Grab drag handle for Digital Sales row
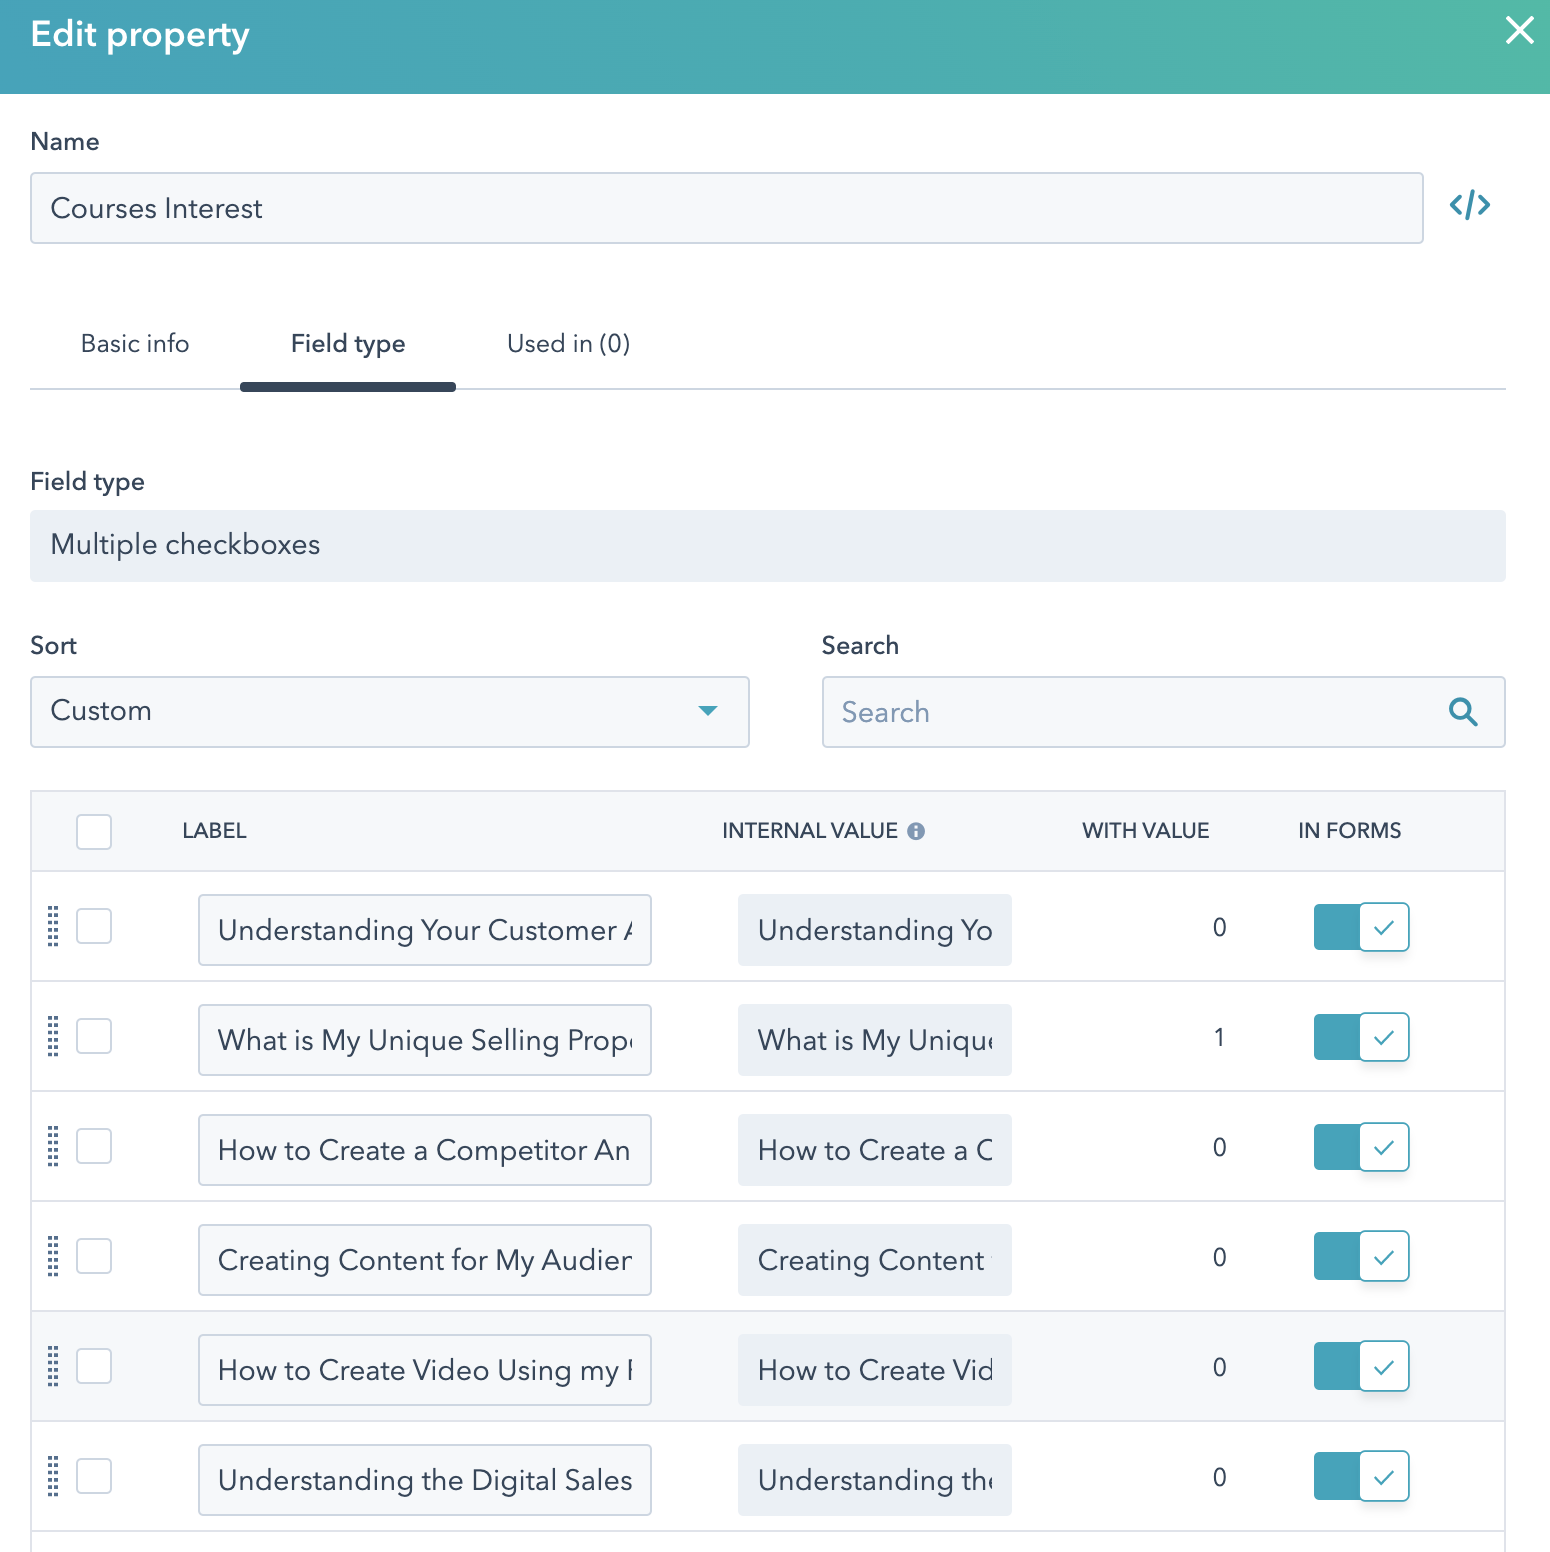The height and width of the screenshot is (1552, 1550). click(x=53, y=1476)
